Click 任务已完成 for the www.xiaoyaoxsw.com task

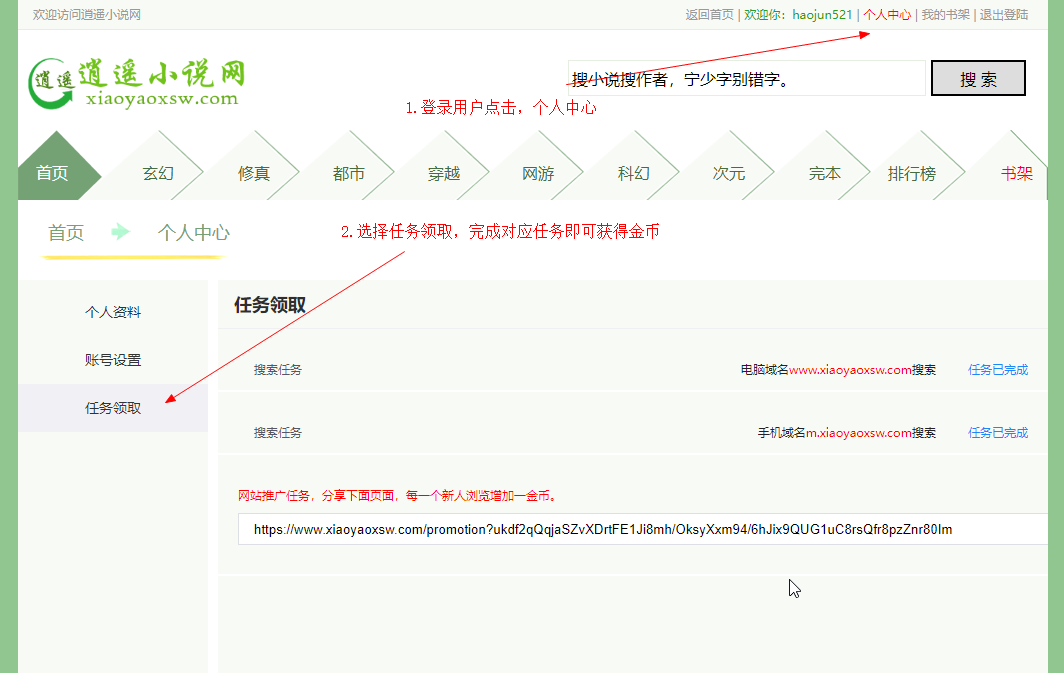(997, 370)
